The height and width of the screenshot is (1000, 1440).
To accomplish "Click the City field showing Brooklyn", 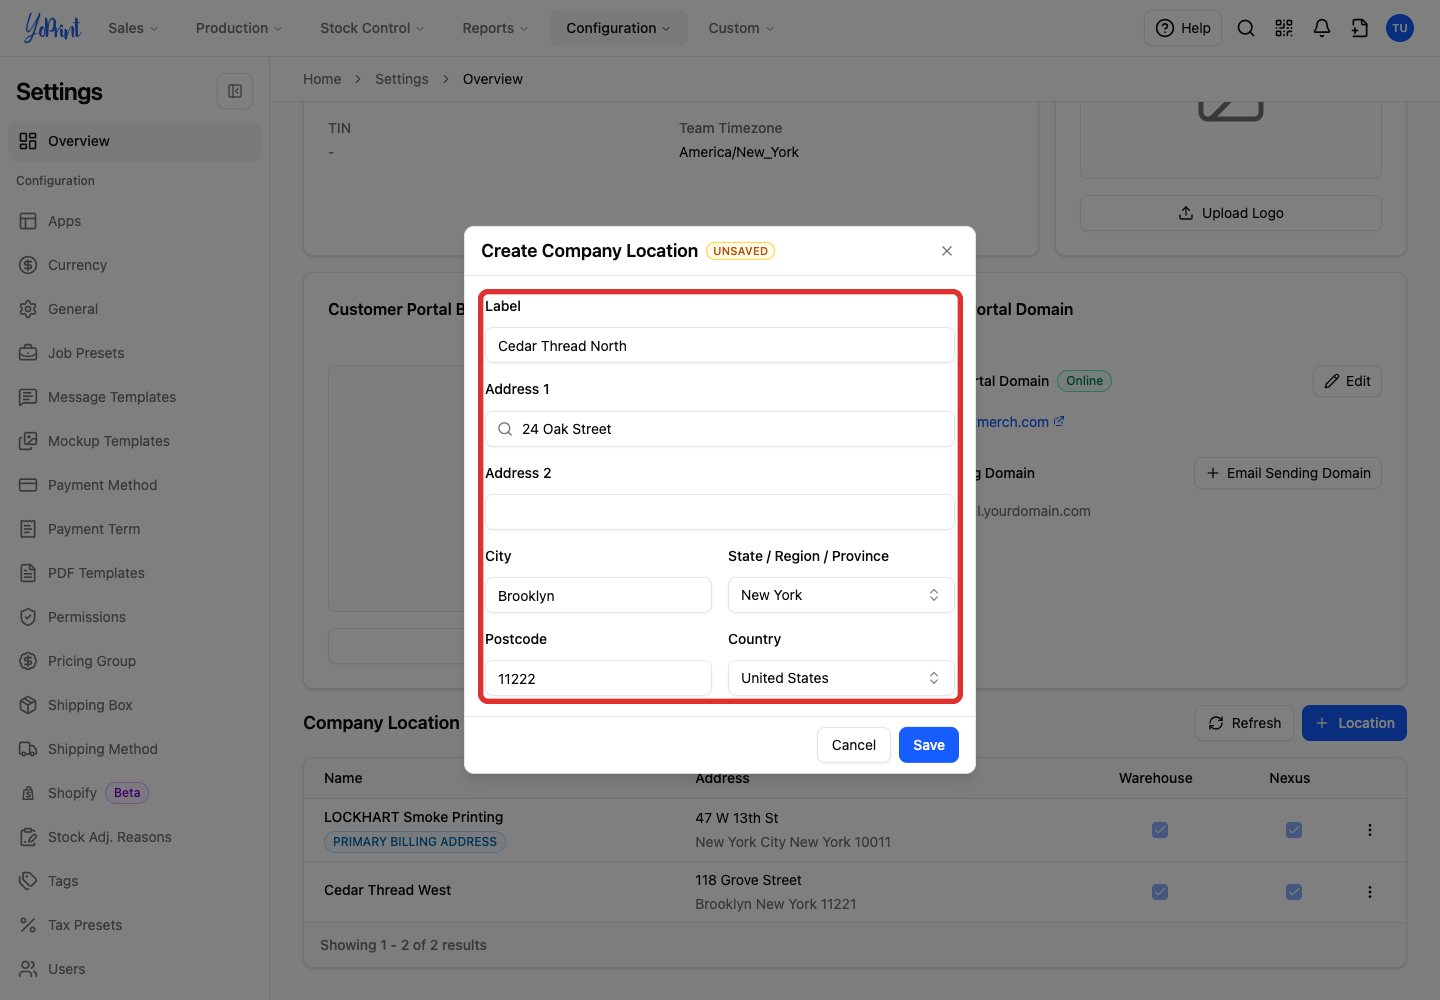I will point(598,595).
